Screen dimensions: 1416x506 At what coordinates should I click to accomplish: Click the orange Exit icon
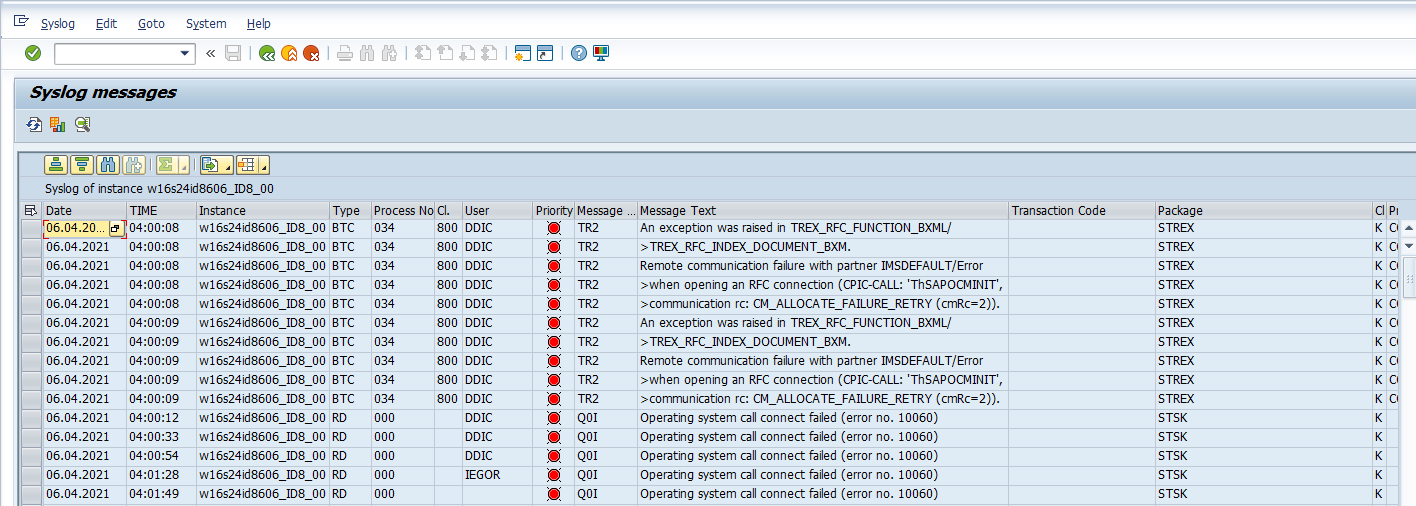(x=289, y=53)
